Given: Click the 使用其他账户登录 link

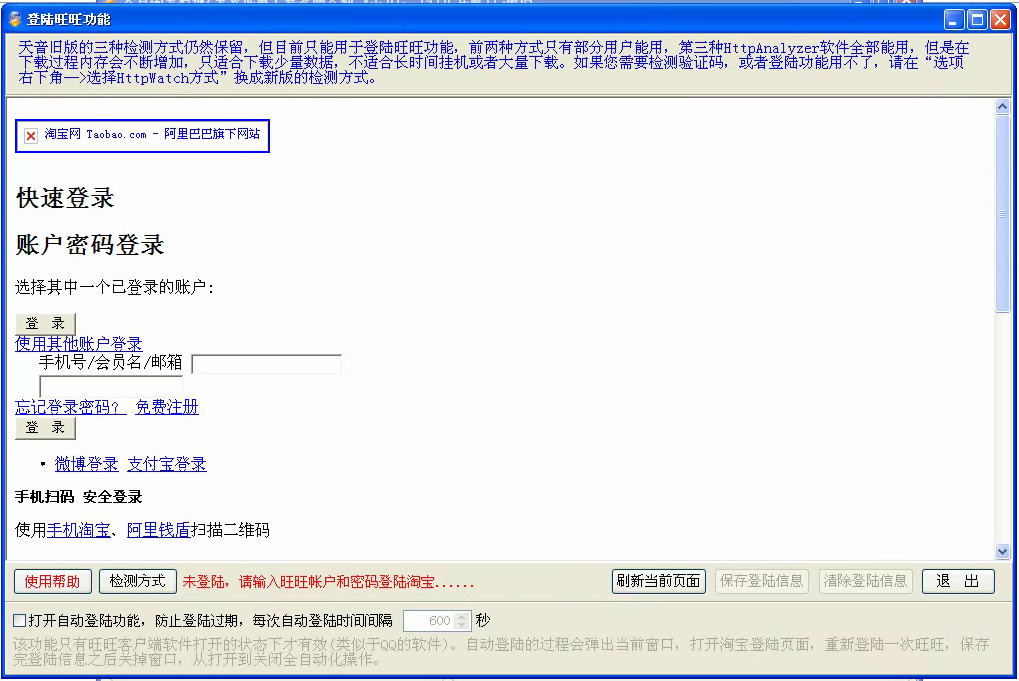Looking at the screenshot, I should 79,344.
